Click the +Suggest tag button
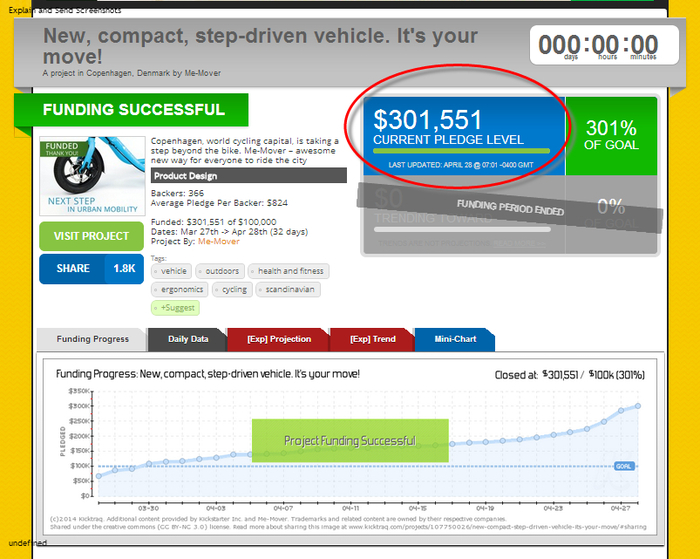This screenshot has width=700, height=559. coord(175,308)
